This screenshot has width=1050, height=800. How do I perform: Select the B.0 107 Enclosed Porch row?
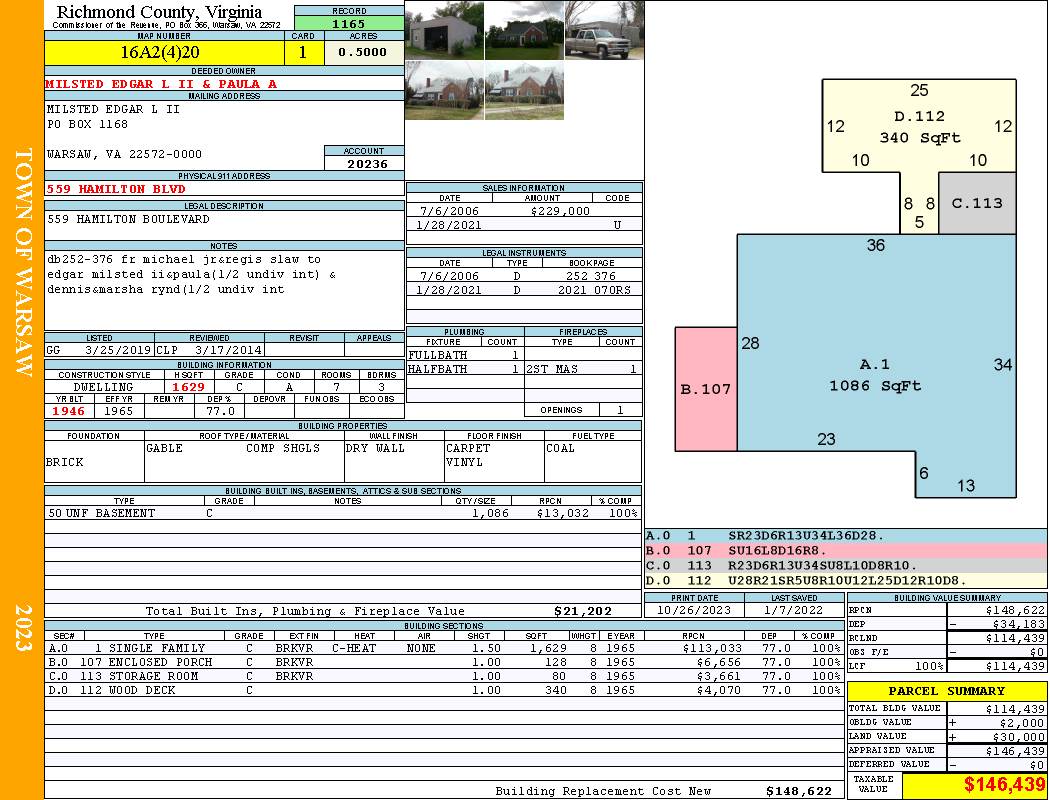(x=442, y=662)
